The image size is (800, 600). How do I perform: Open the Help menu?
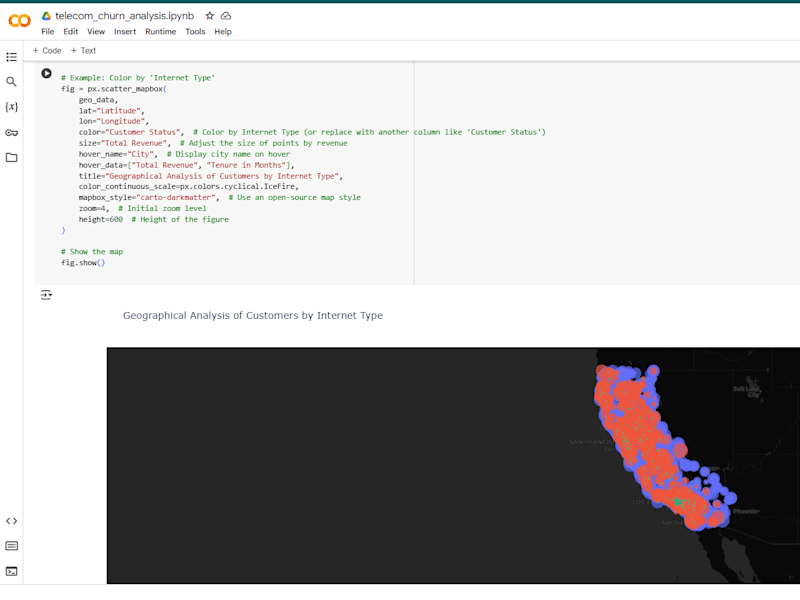tap(223, 32)
